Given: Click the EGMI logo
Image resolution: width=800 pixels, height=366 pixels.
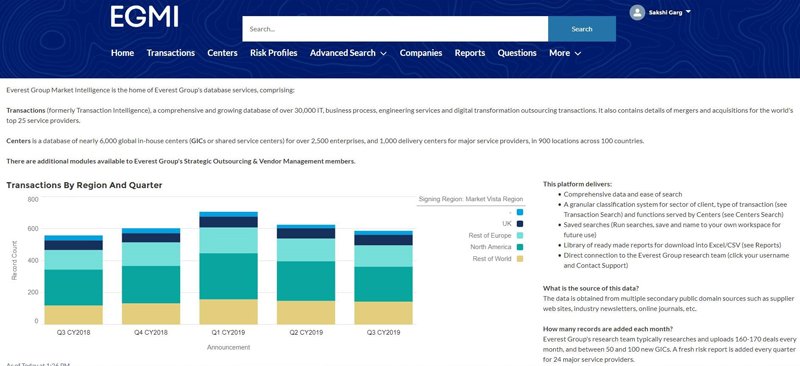Looking at the screenshot, I should (144, 16).
